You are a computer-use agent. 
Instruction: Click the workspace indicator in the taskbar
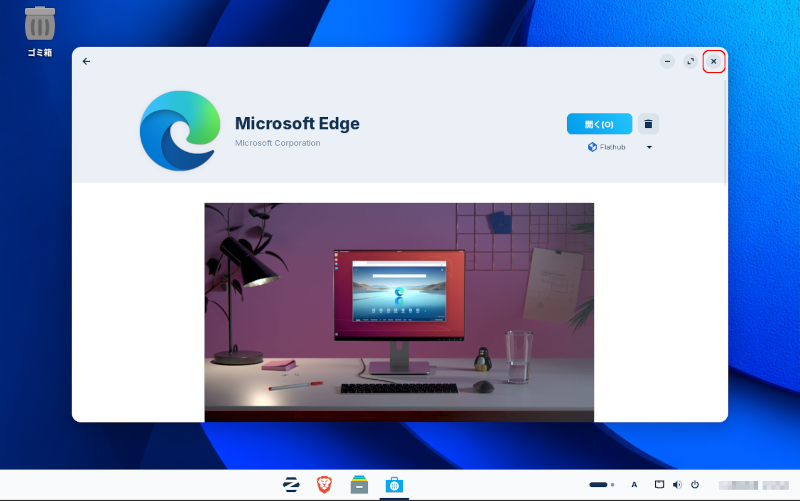602,485
